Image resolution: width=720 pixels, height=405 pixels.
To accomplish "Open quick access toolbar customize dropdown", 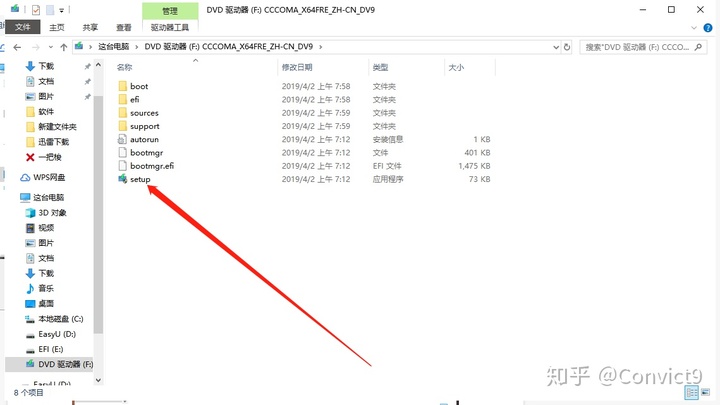I will (x=62, y=10).
